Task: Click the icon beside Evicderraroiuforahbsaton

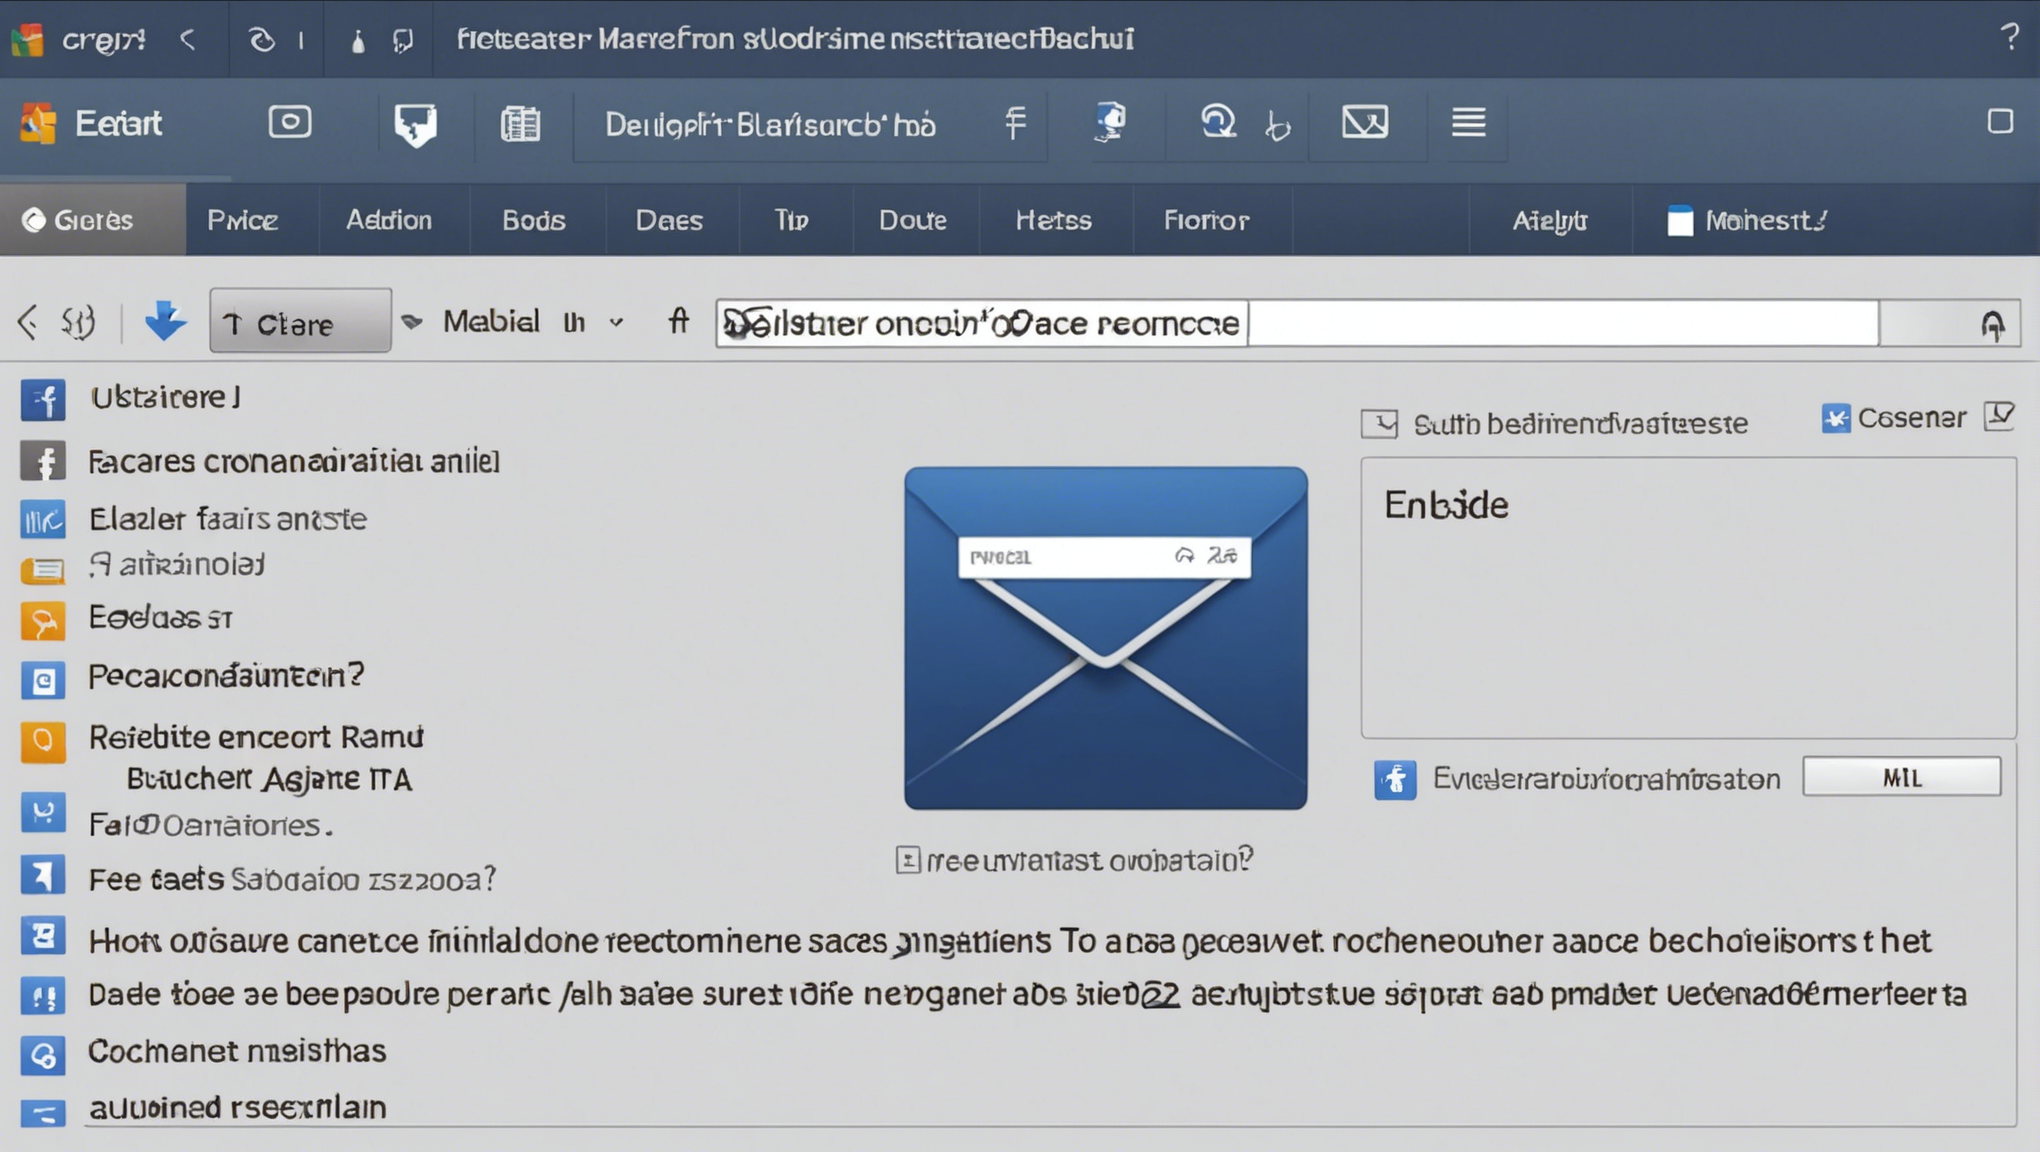Action: coord(1395,779)
